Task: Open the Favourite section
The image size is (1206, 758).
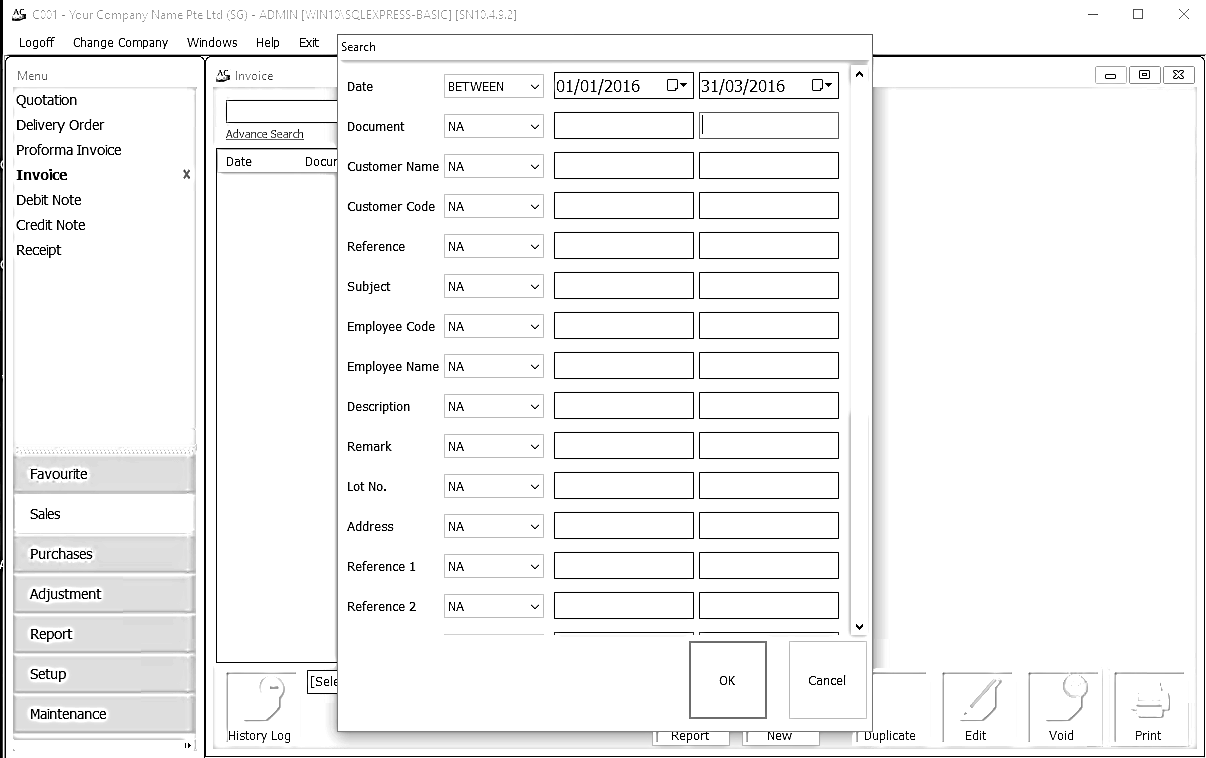Action: 104,474
